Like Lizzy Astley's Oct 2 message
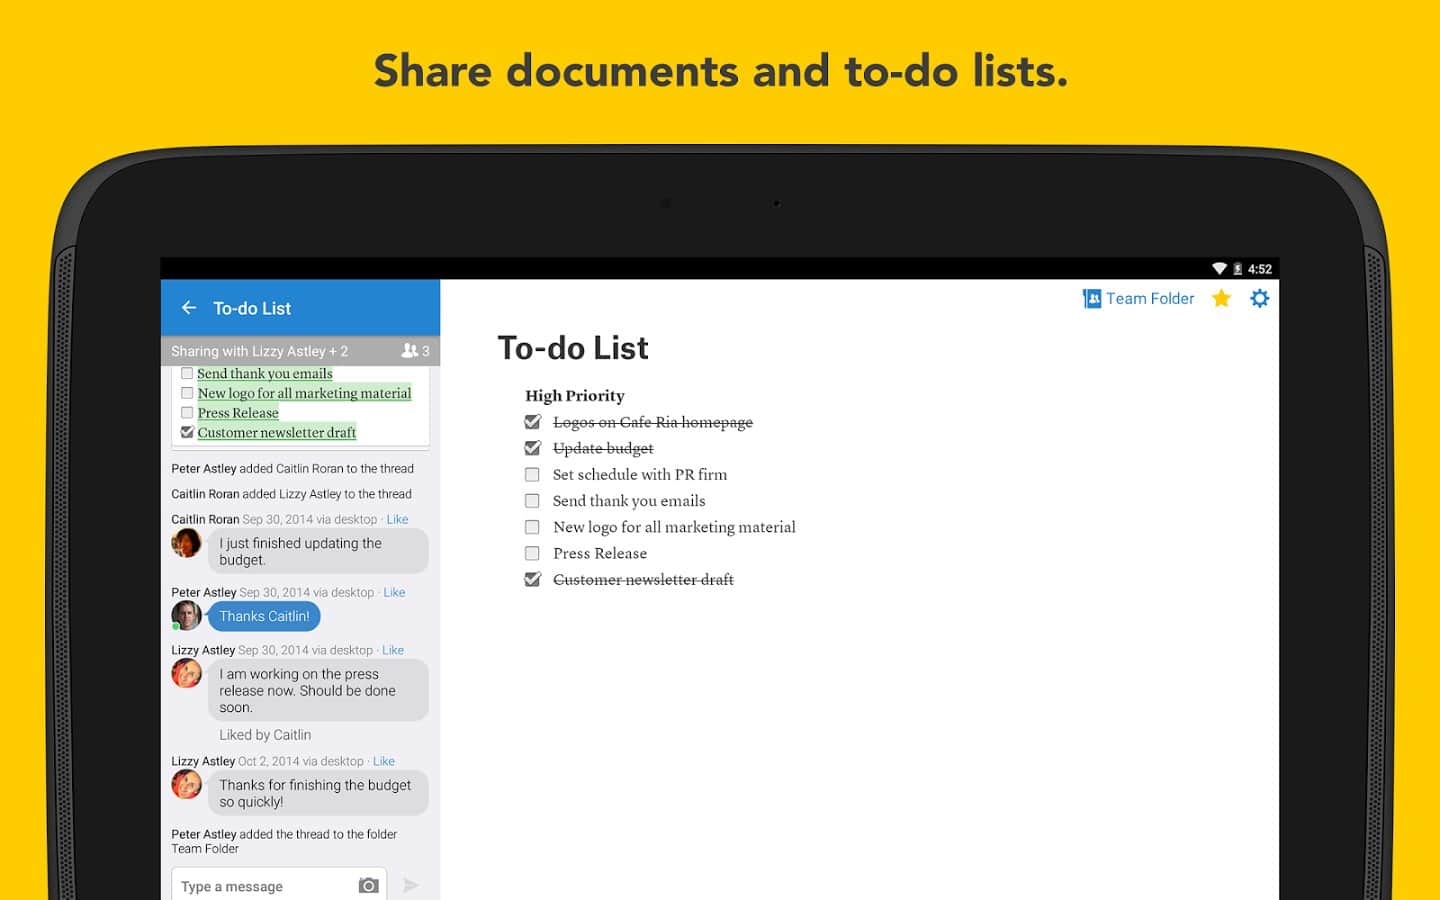Screen dimensions: 1440x900 tap(383, 762)
